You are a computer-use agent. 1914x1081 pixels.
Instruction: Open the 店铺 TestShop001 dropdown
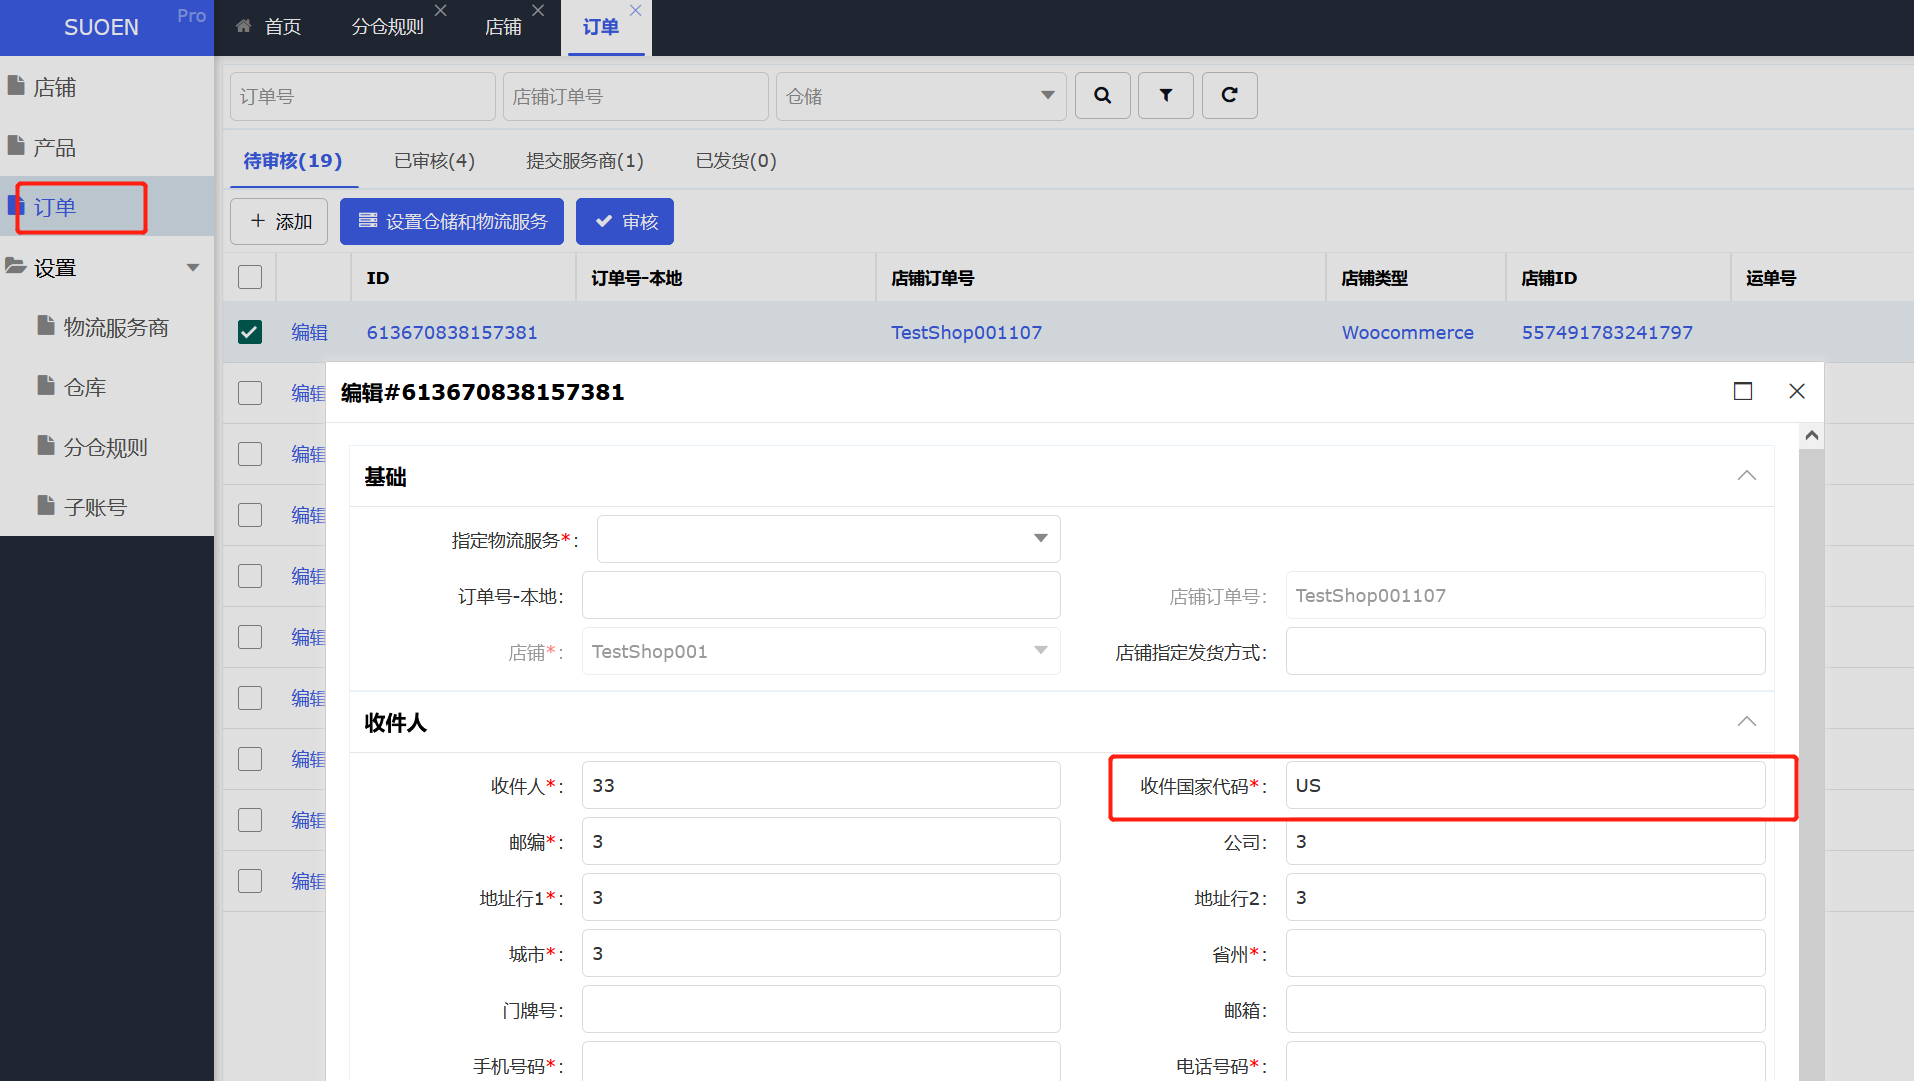821,651
